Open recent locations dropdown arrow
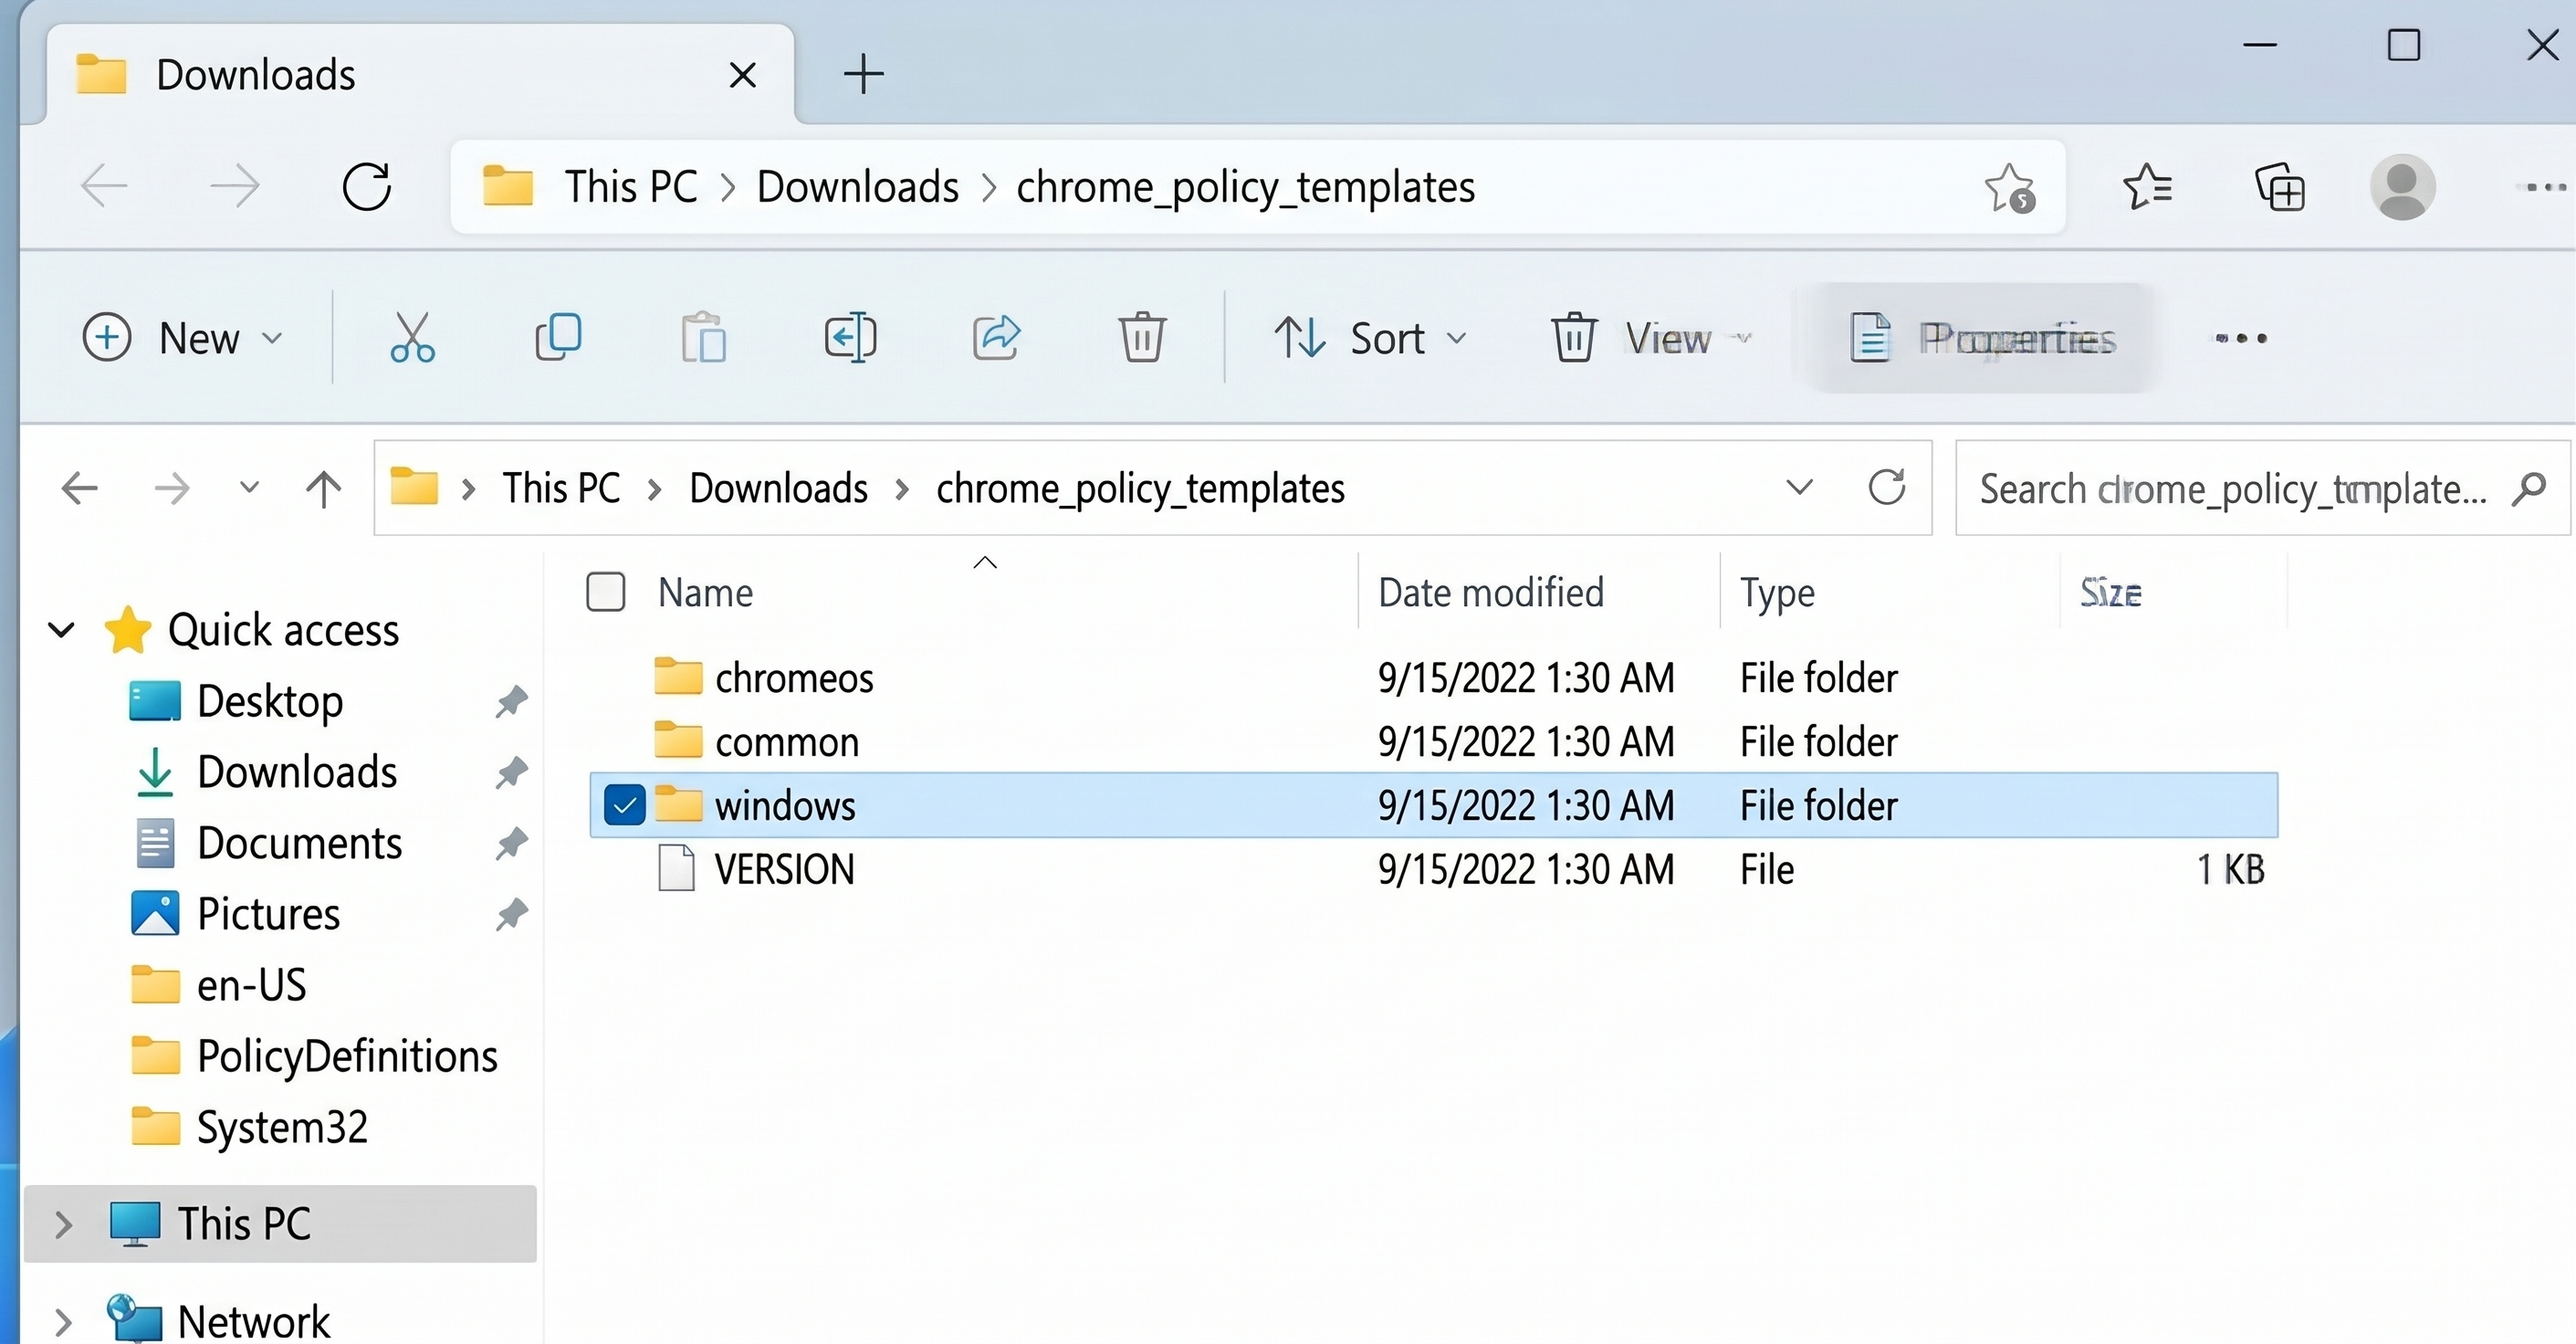 pos(249,488)
